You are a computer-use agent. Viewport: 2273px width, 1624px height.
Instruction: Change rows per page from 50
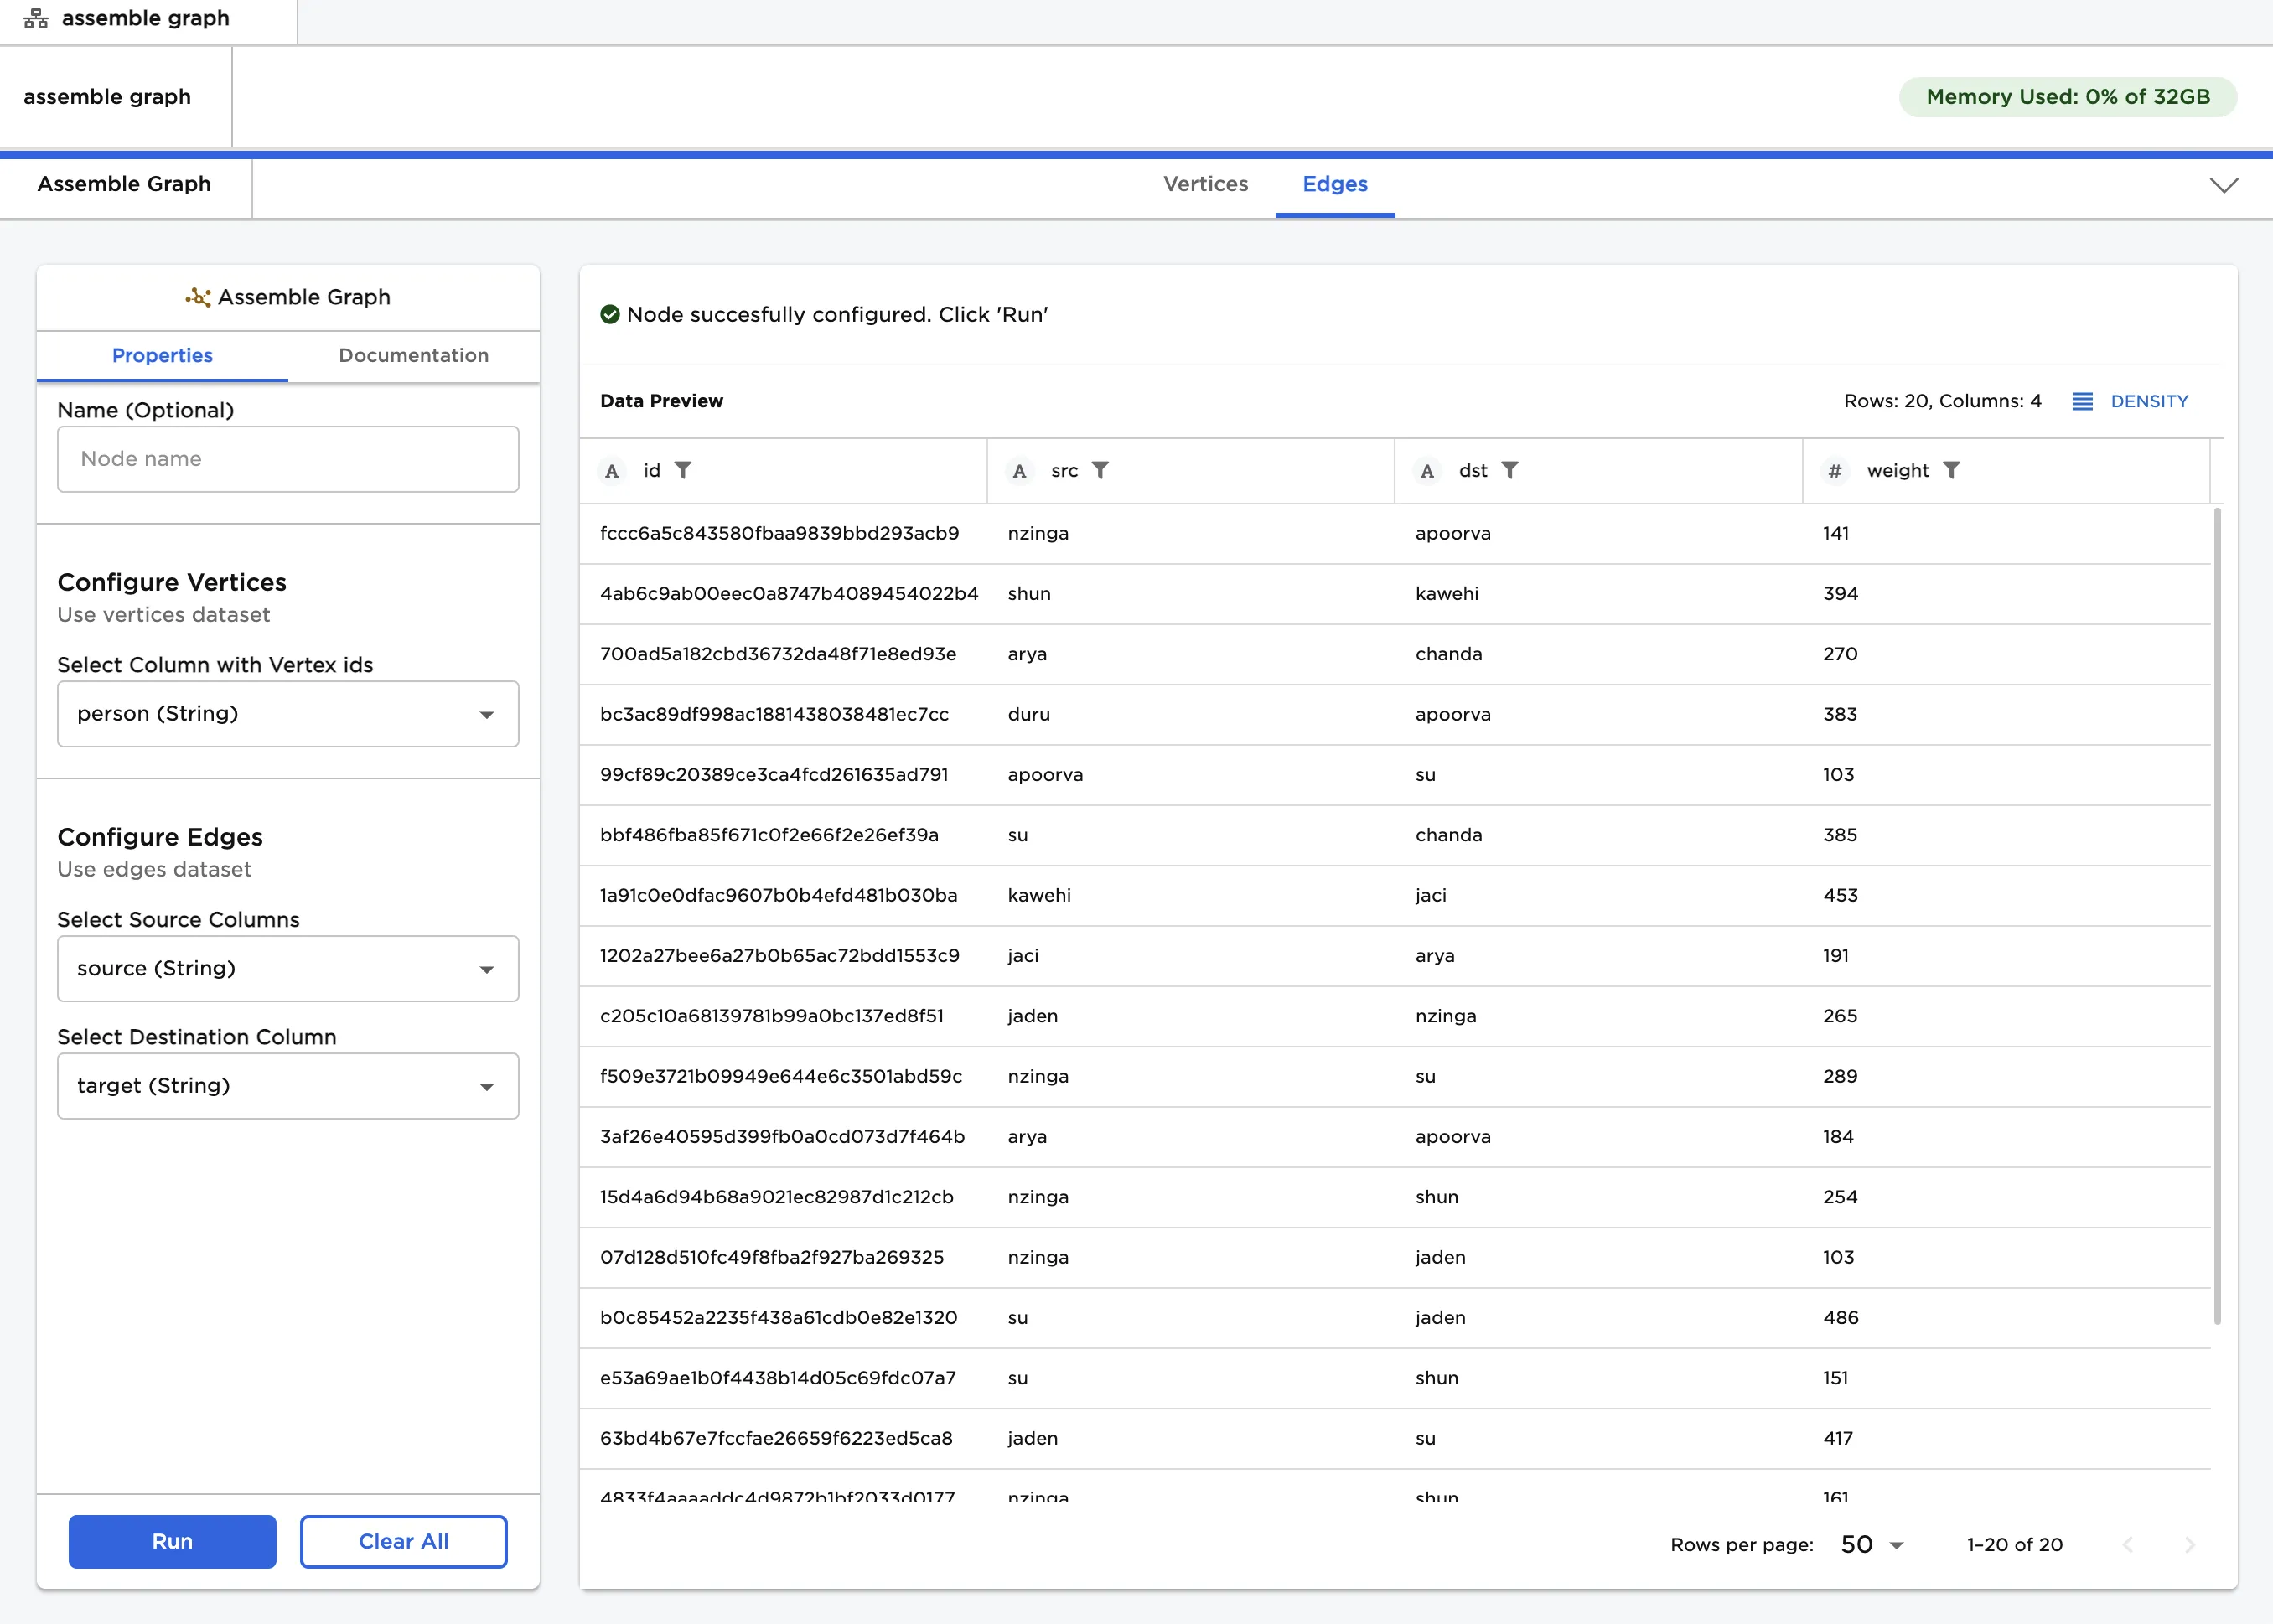coord(1871,1544)
